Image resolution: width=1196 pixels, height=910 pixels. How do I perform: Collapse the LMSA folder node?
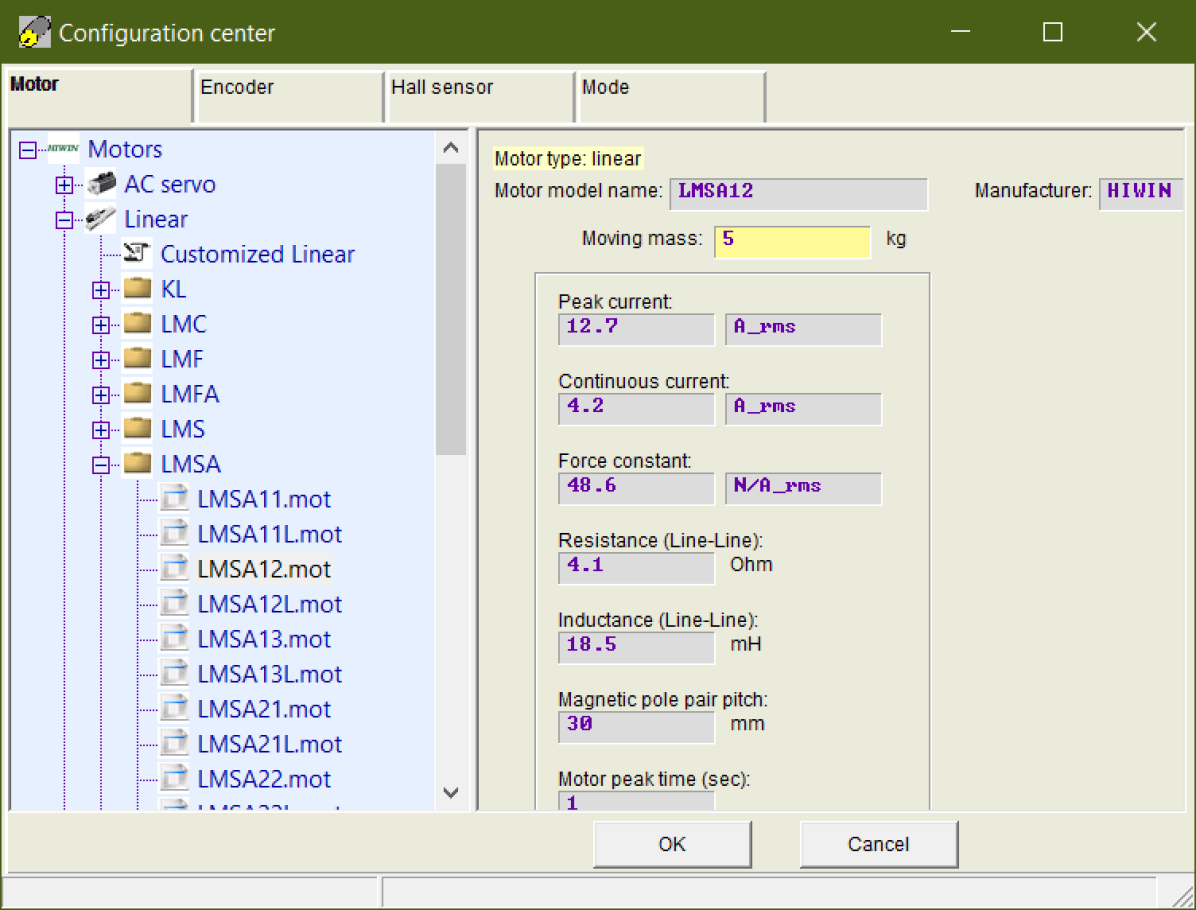pos(100,465)
